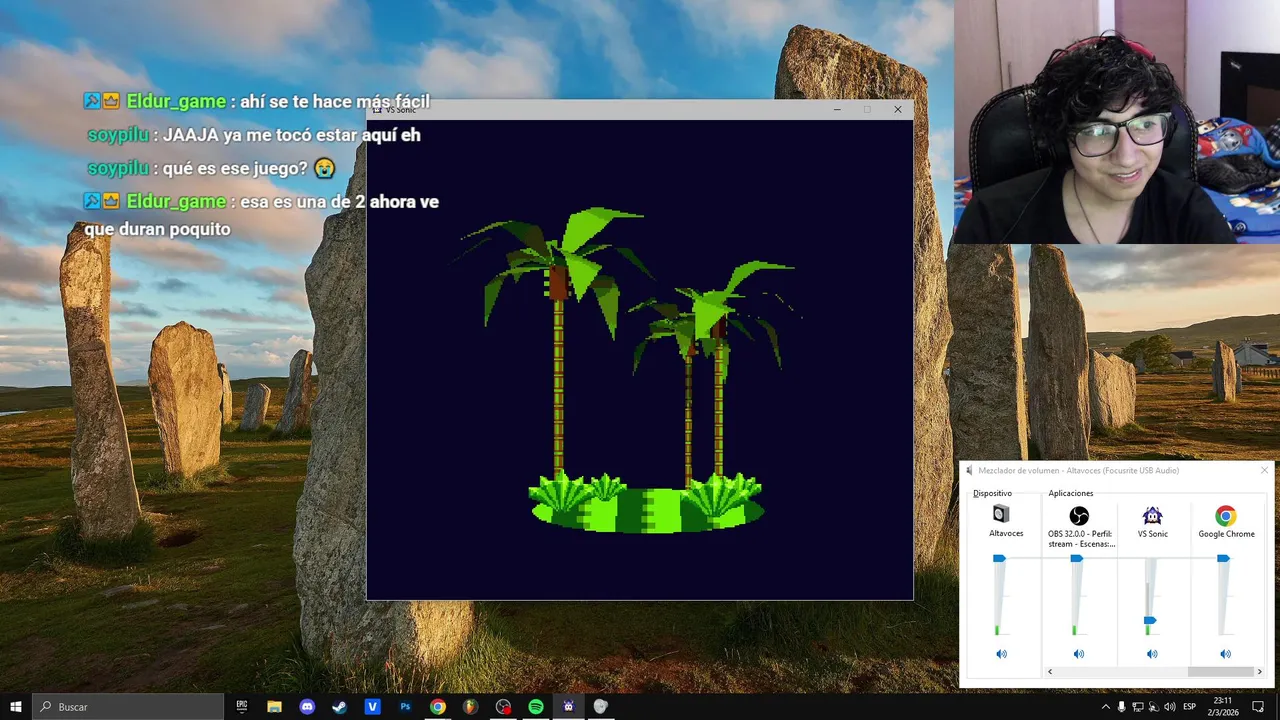This screenshot has width=1280, height=720.
Task: Open File Explorer from the taskbar
Action: click(274, 706)
